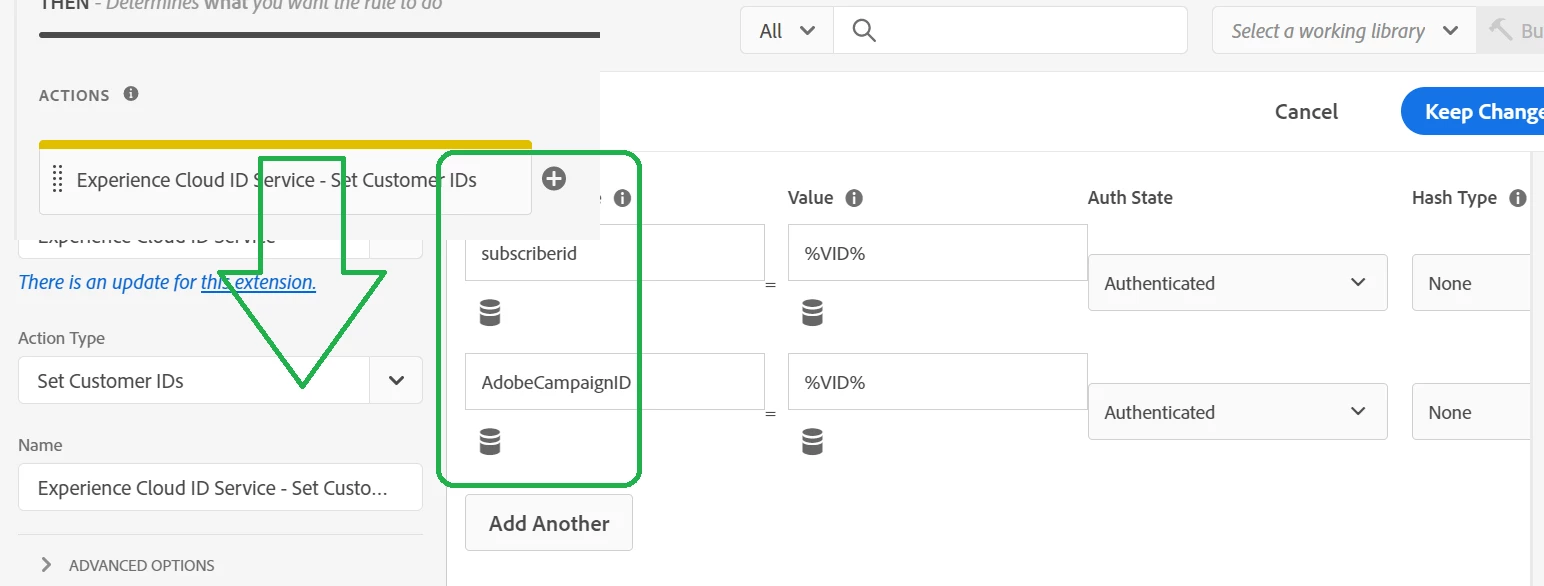Expand the ADVANCED OPTIONS section

[x=127, y=565]
